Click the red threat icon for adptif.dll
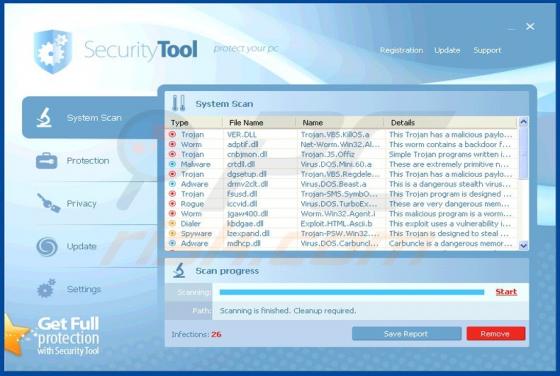560x376 pixels. (172, 144)
